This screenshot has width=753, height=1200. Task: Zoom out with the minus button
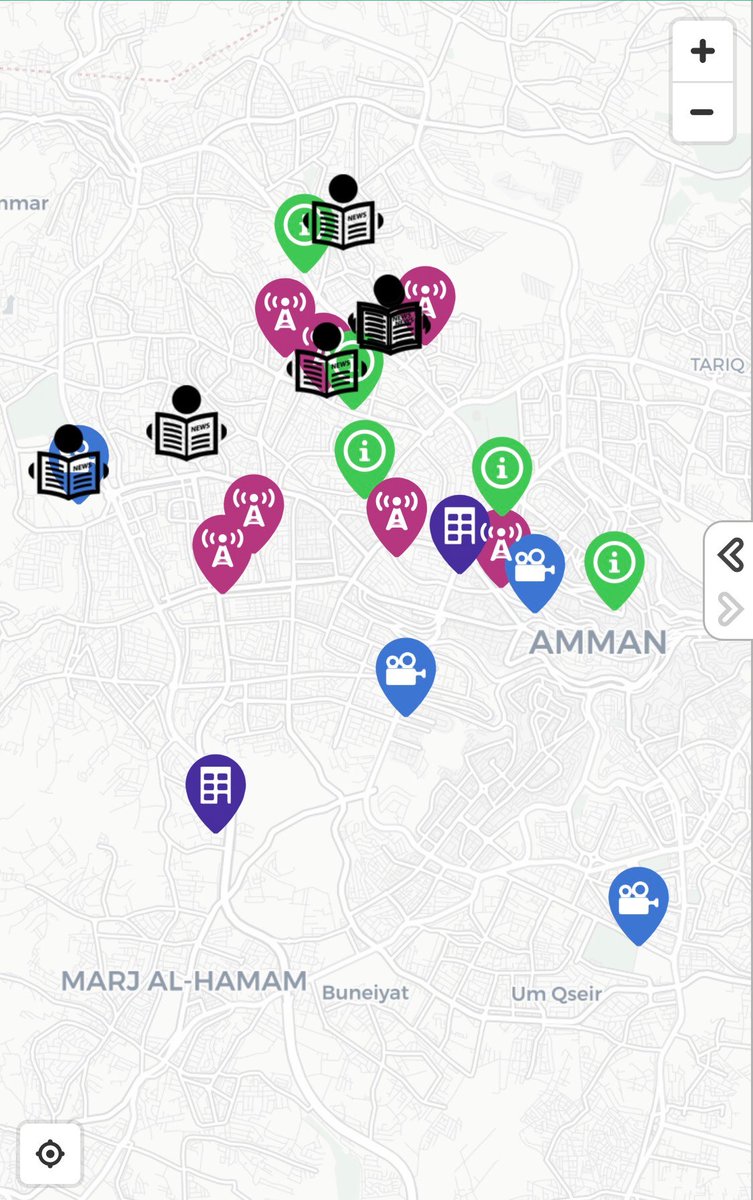pos(702,112)
